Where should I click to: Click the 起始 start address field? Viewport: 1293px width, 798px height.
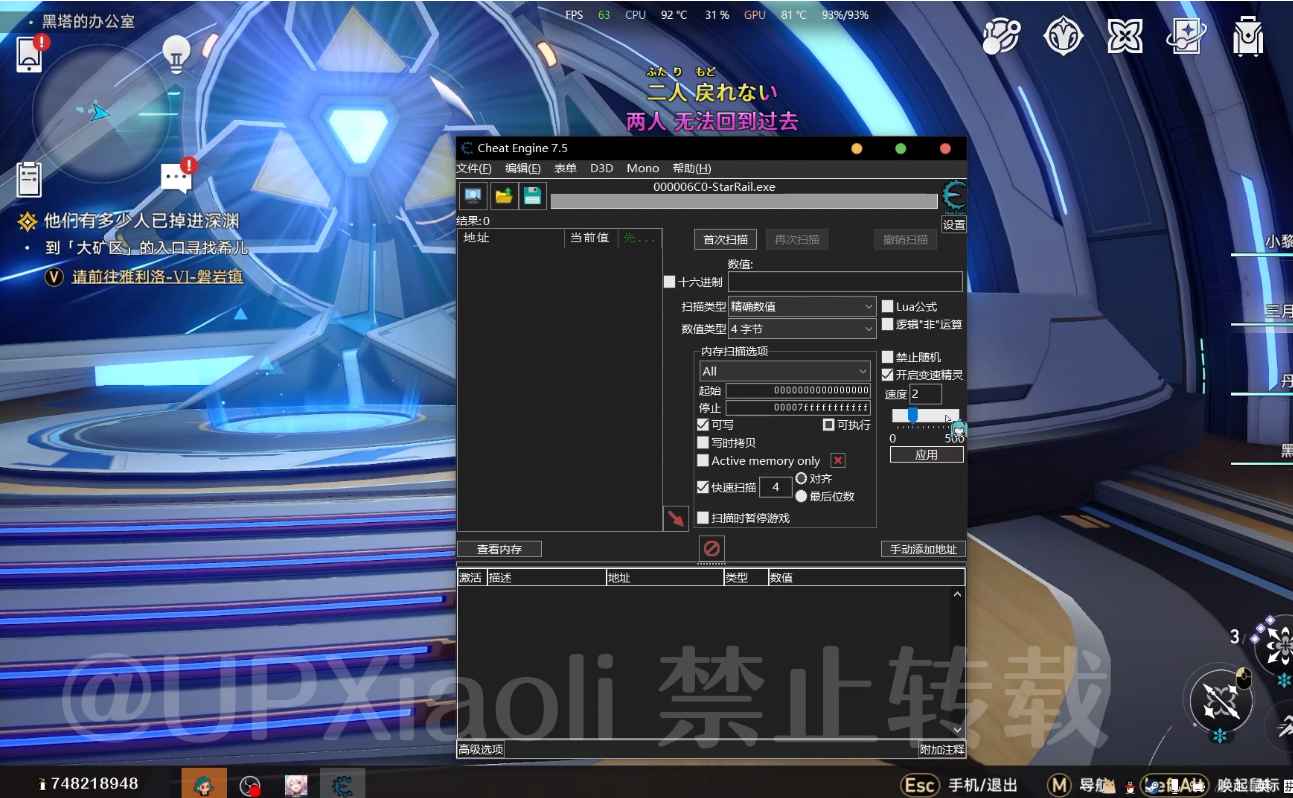(798, 391)
